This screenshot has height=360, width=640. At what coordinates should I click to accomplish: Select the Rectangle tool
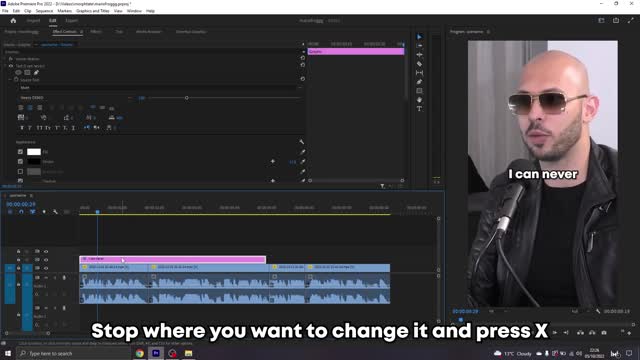[x=419, y=91]
